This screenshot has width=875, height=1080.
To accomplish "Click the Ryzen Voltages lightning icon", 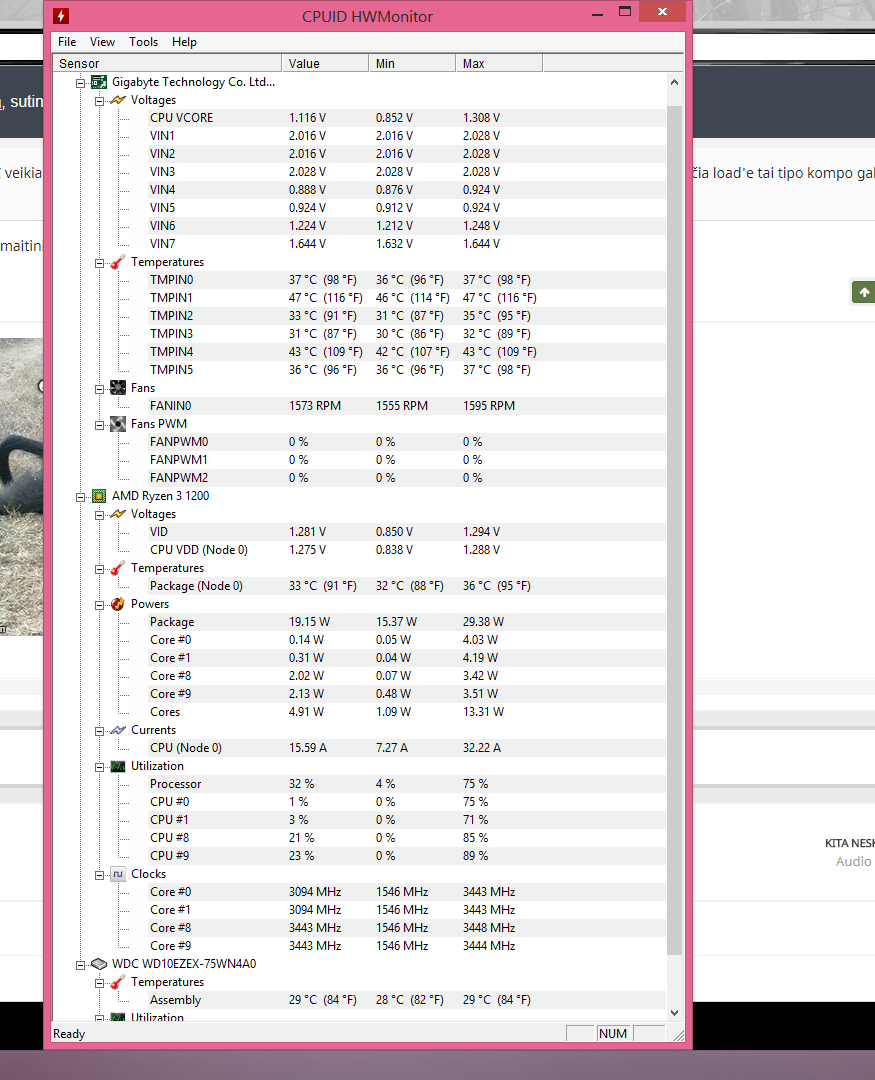I will tap(118, 514).
